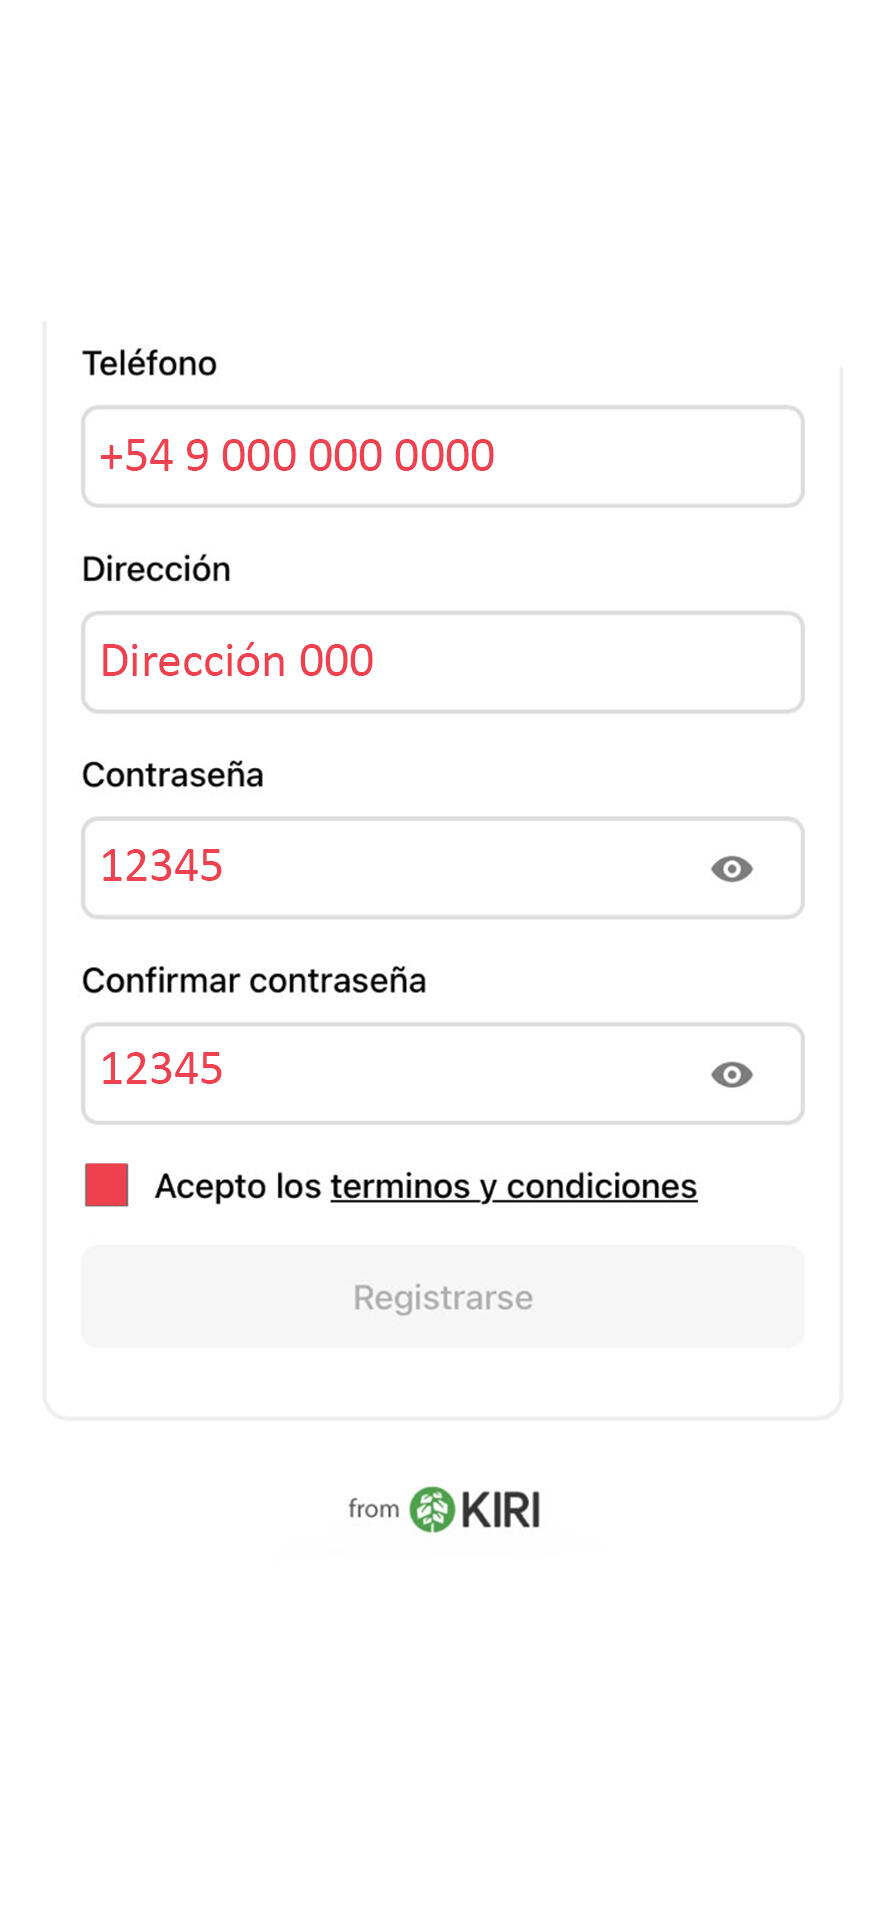The width and height of the screenshot is (886, 1920).
Task: Click the 12345 text under Confirmar contraseña
Action: pyautogui.click(x=161, y=1069)
